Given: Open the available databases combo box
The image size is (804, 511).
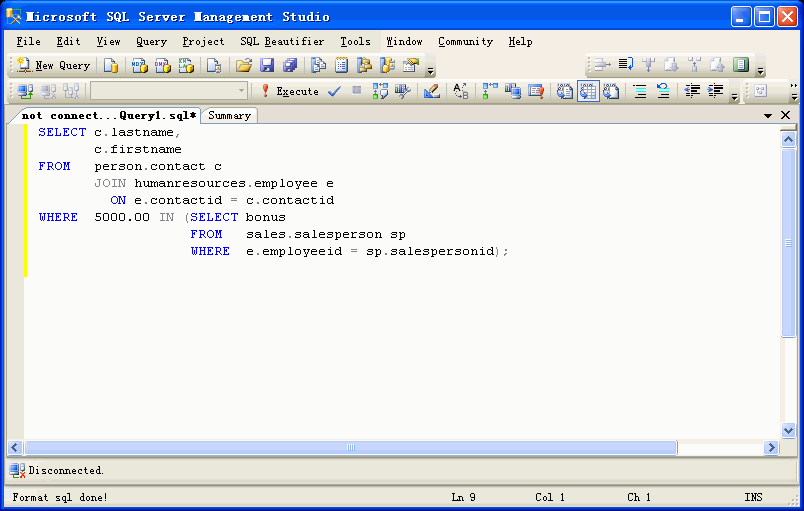Looking at the screenshot, I should tap(169, 91).
